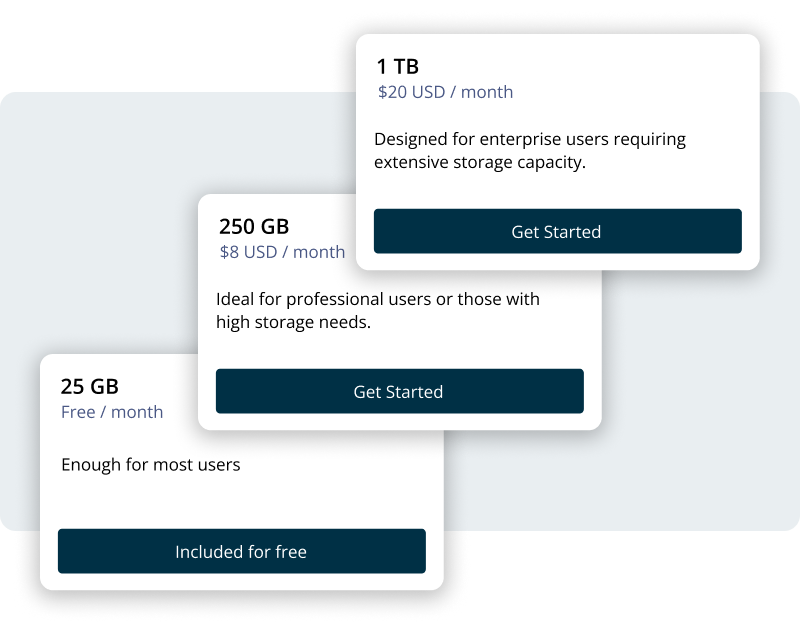
Task: Click the 'Designed for enterprise users requiring' line
Action: coord(530,139)
